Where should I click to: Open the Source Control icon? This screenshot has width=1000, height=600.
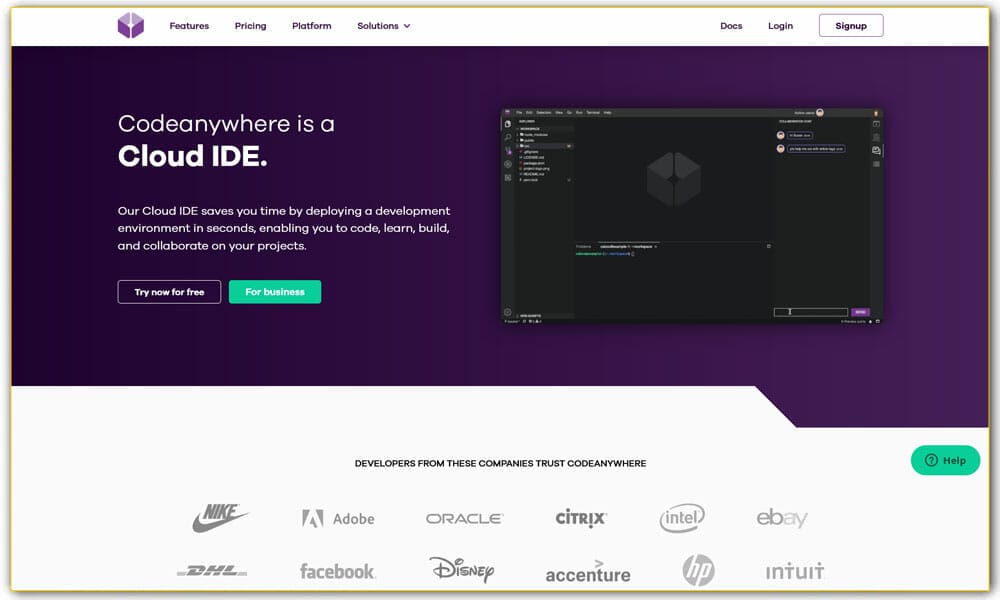pos(507,150)
